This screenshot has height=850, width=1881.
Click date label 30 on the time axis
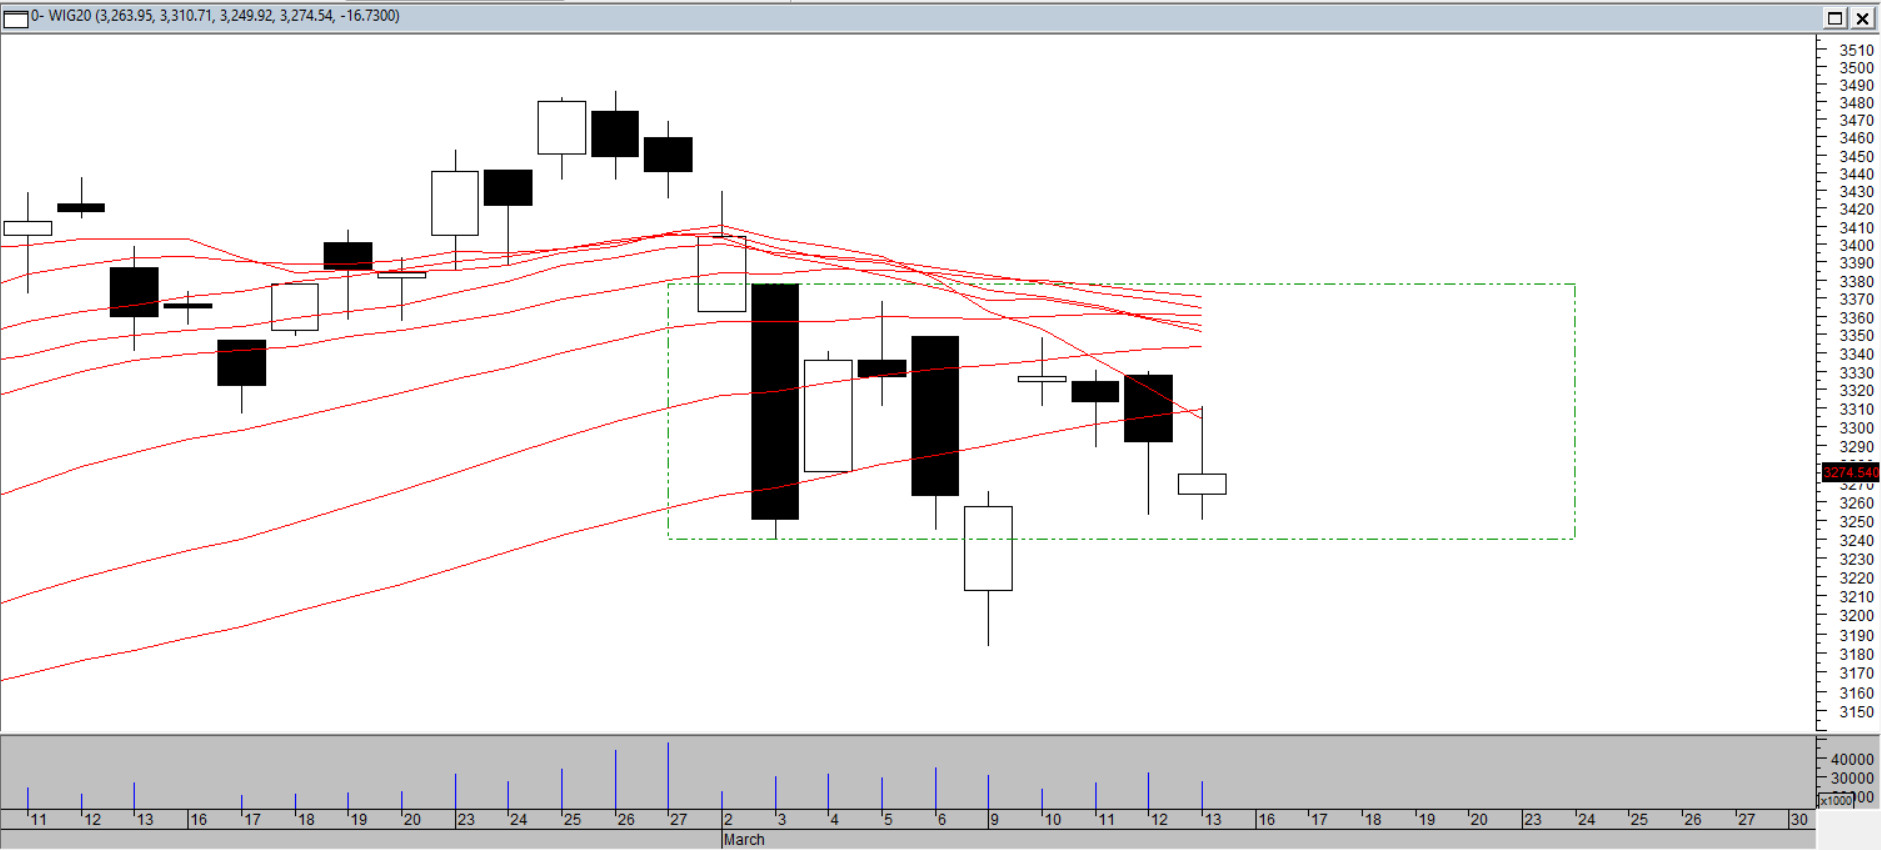(x=1799, y=820)
